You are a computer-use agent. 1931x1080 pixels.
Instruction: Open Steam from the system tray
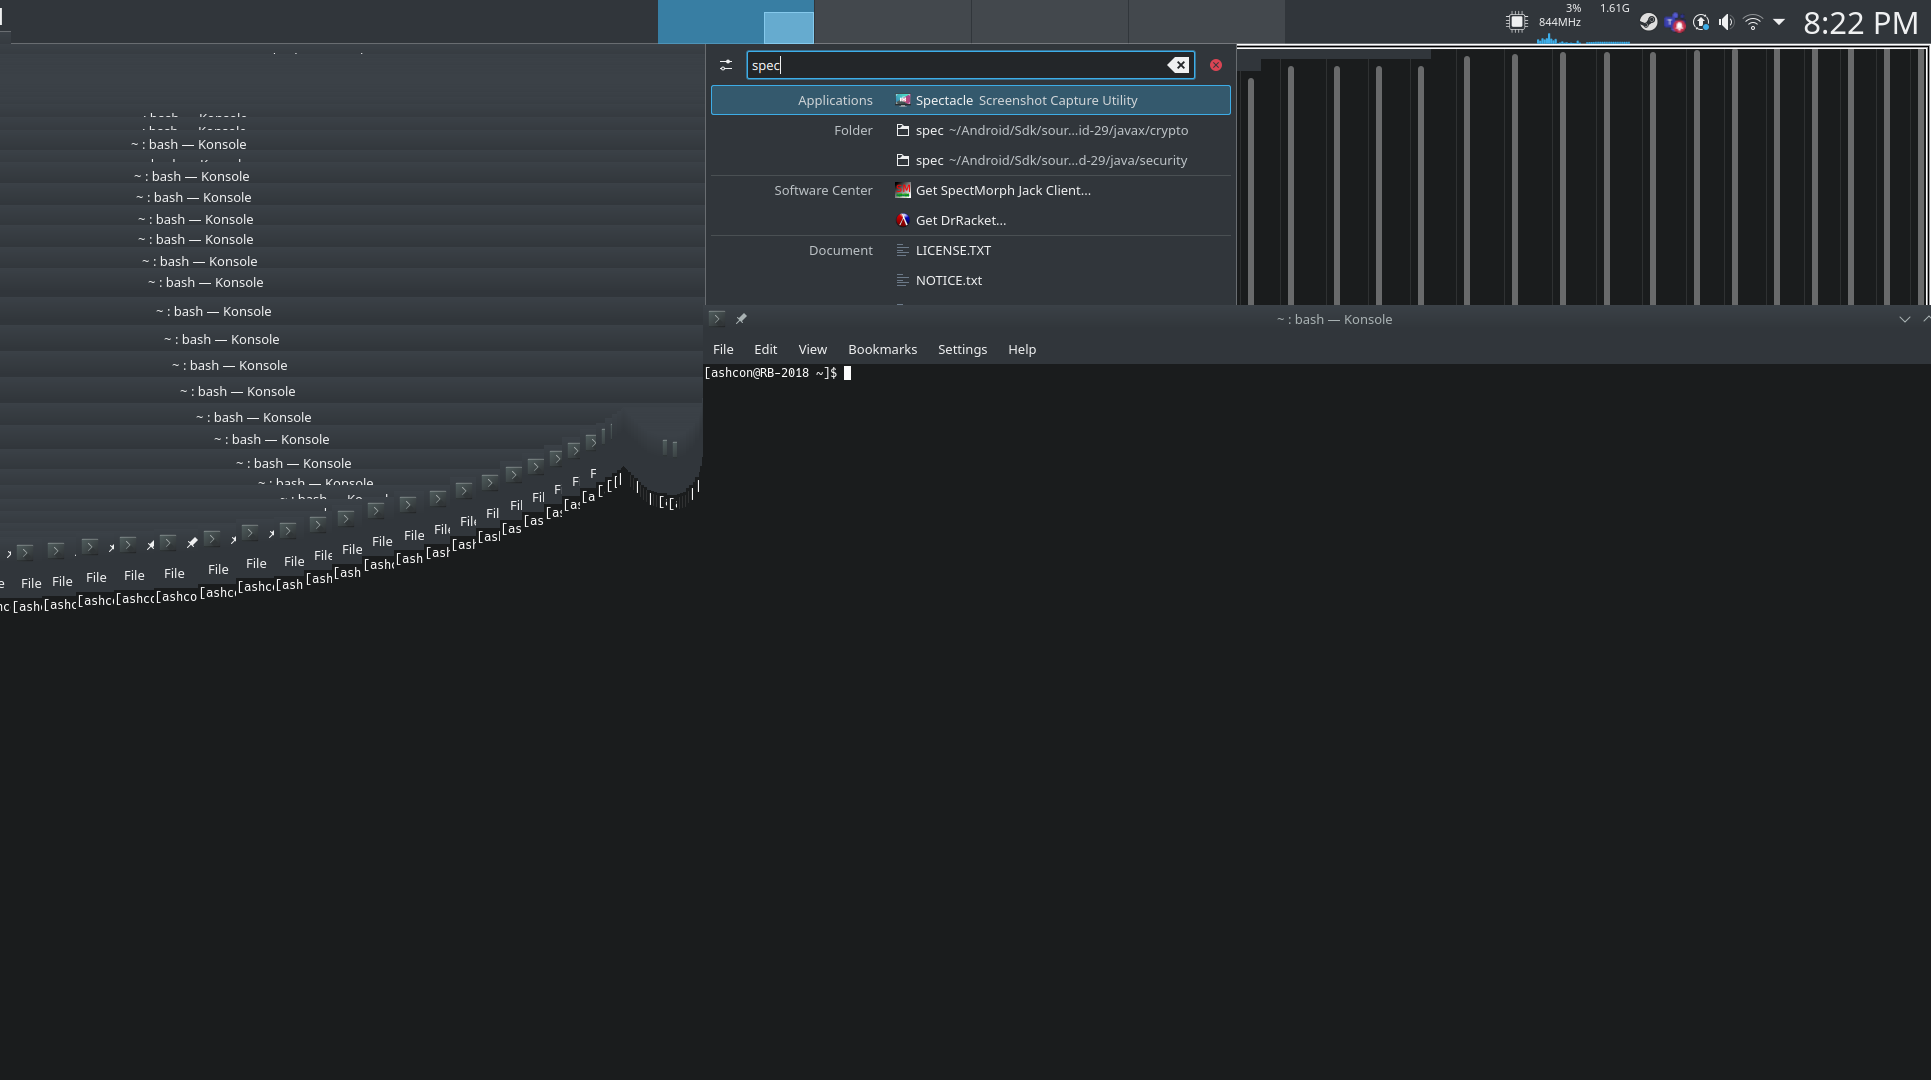pos(1649,21)
